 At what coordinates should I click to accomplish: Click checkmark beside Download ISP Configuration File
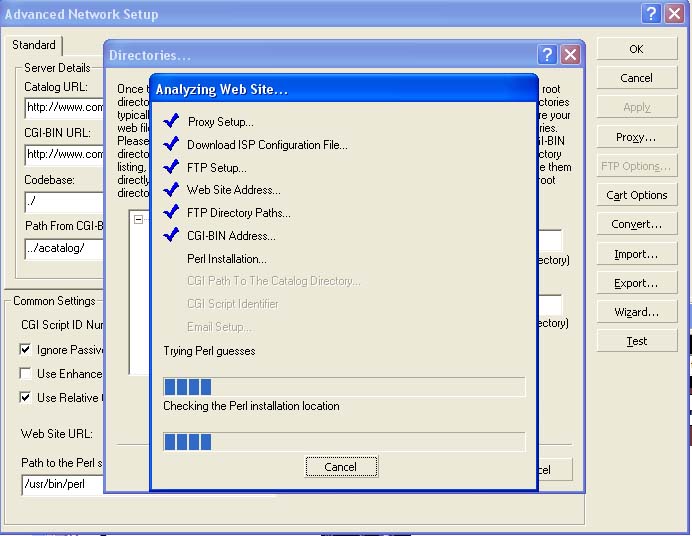coord(170,144)
